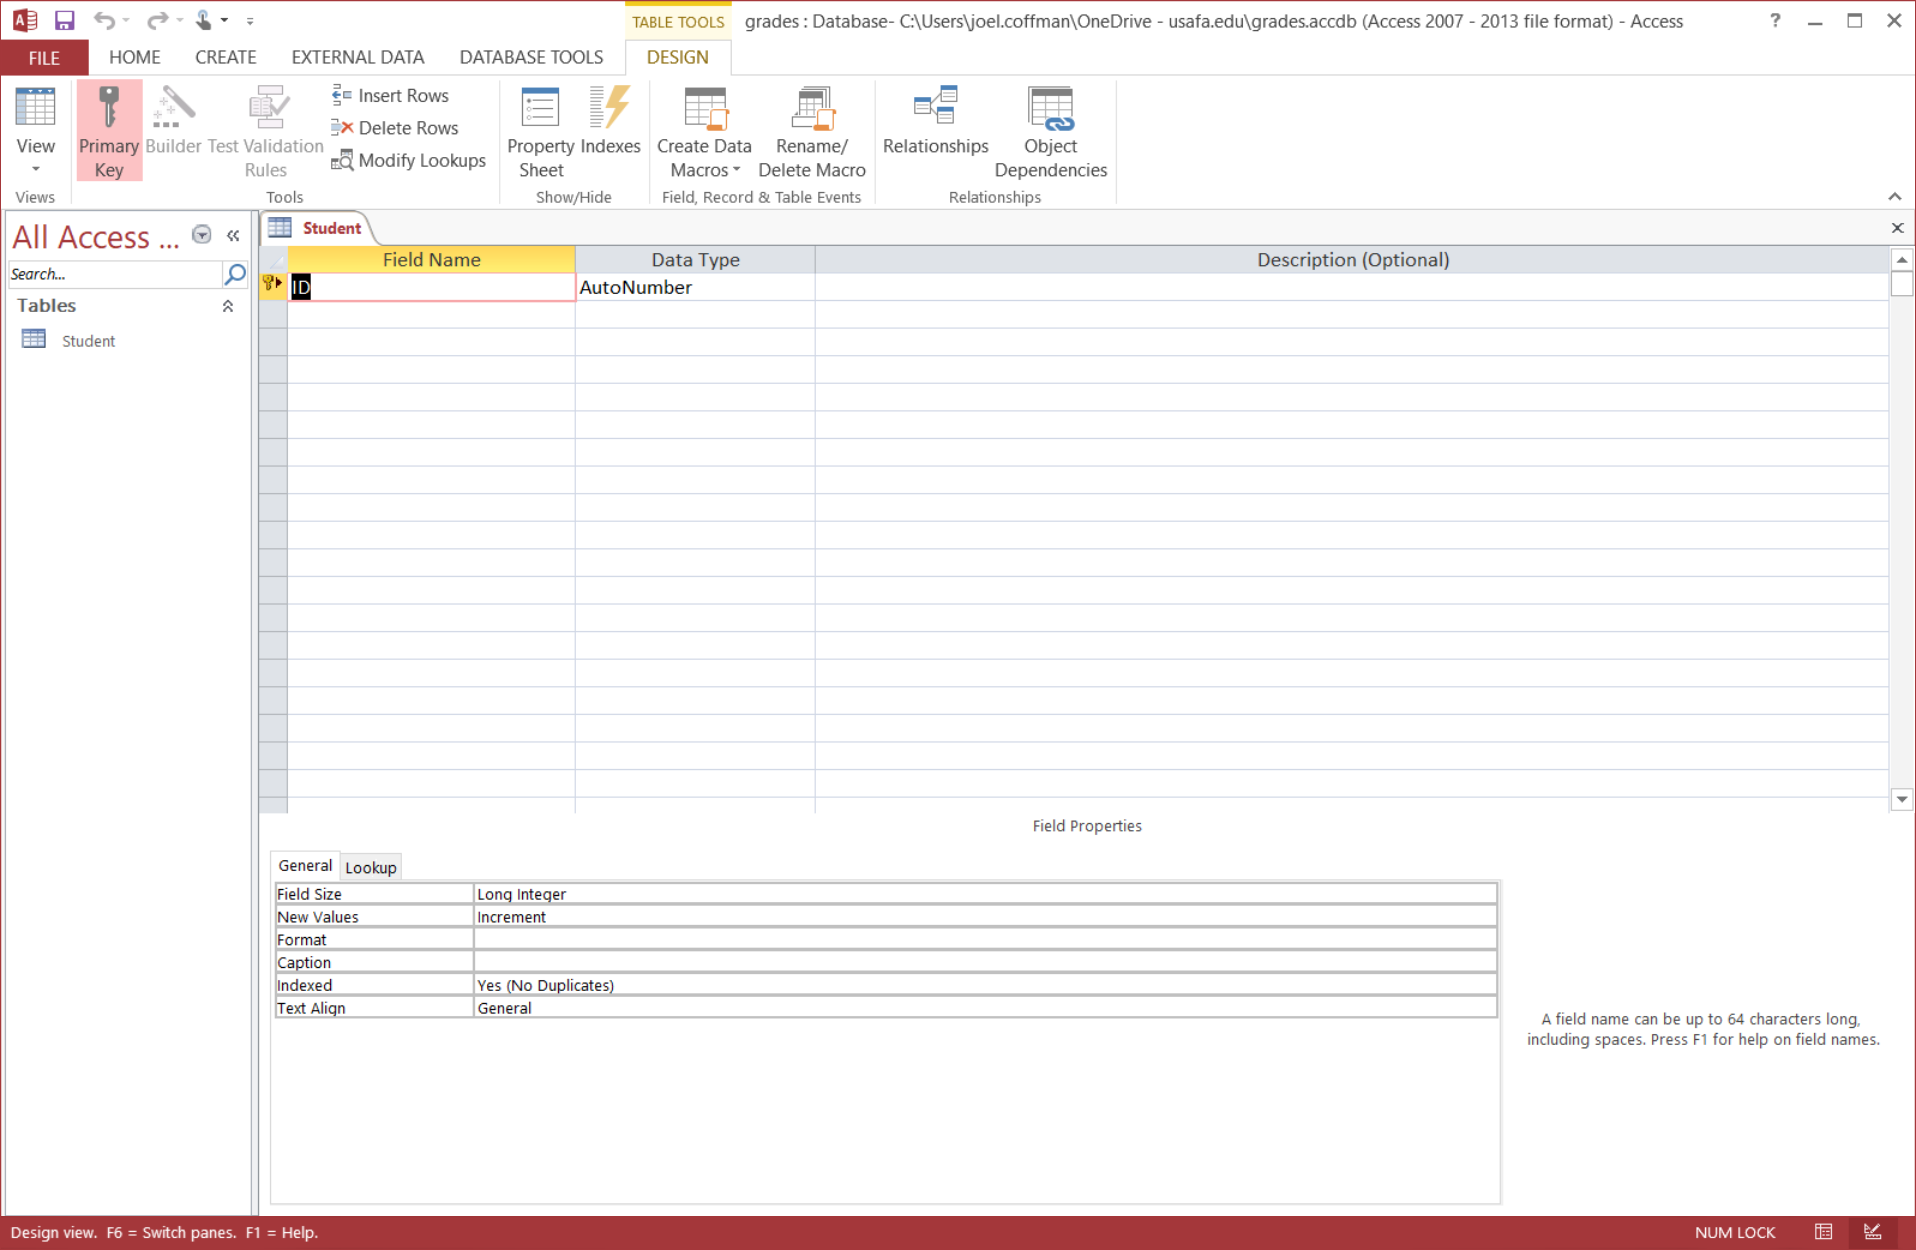Click the Caption property box

click(985, 963)
